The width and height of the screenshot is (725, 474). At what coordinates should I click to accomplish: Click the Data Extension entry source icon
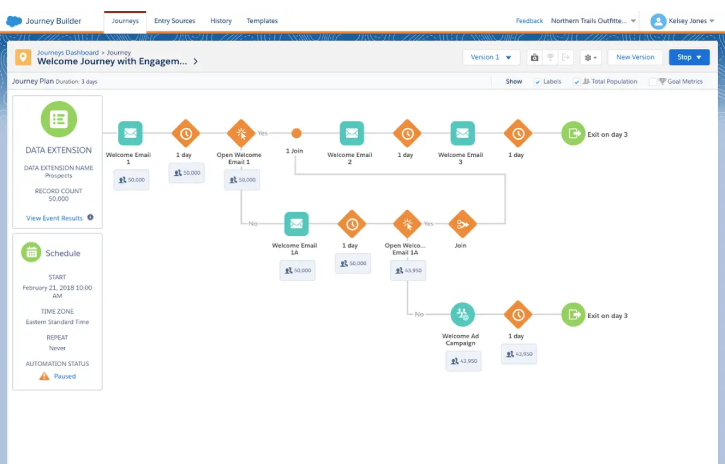(58, 119)
